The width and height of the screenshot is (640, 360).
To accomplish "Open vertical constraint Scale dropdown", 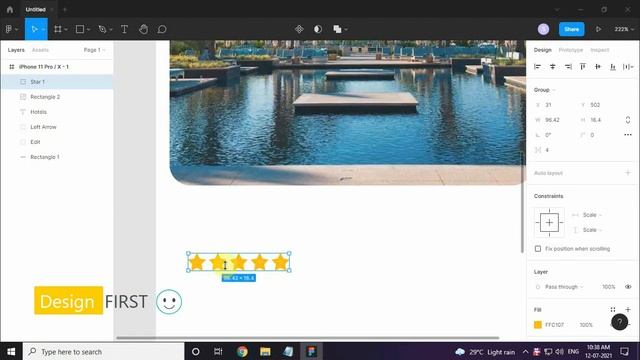I will [592, 230].
